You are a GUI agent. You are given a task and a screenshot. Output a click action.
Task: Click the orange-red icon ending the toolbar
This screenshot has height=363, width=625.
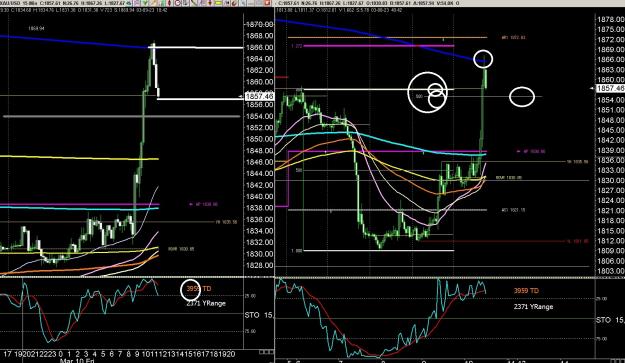pyautogui.click(x=267, y=3)
